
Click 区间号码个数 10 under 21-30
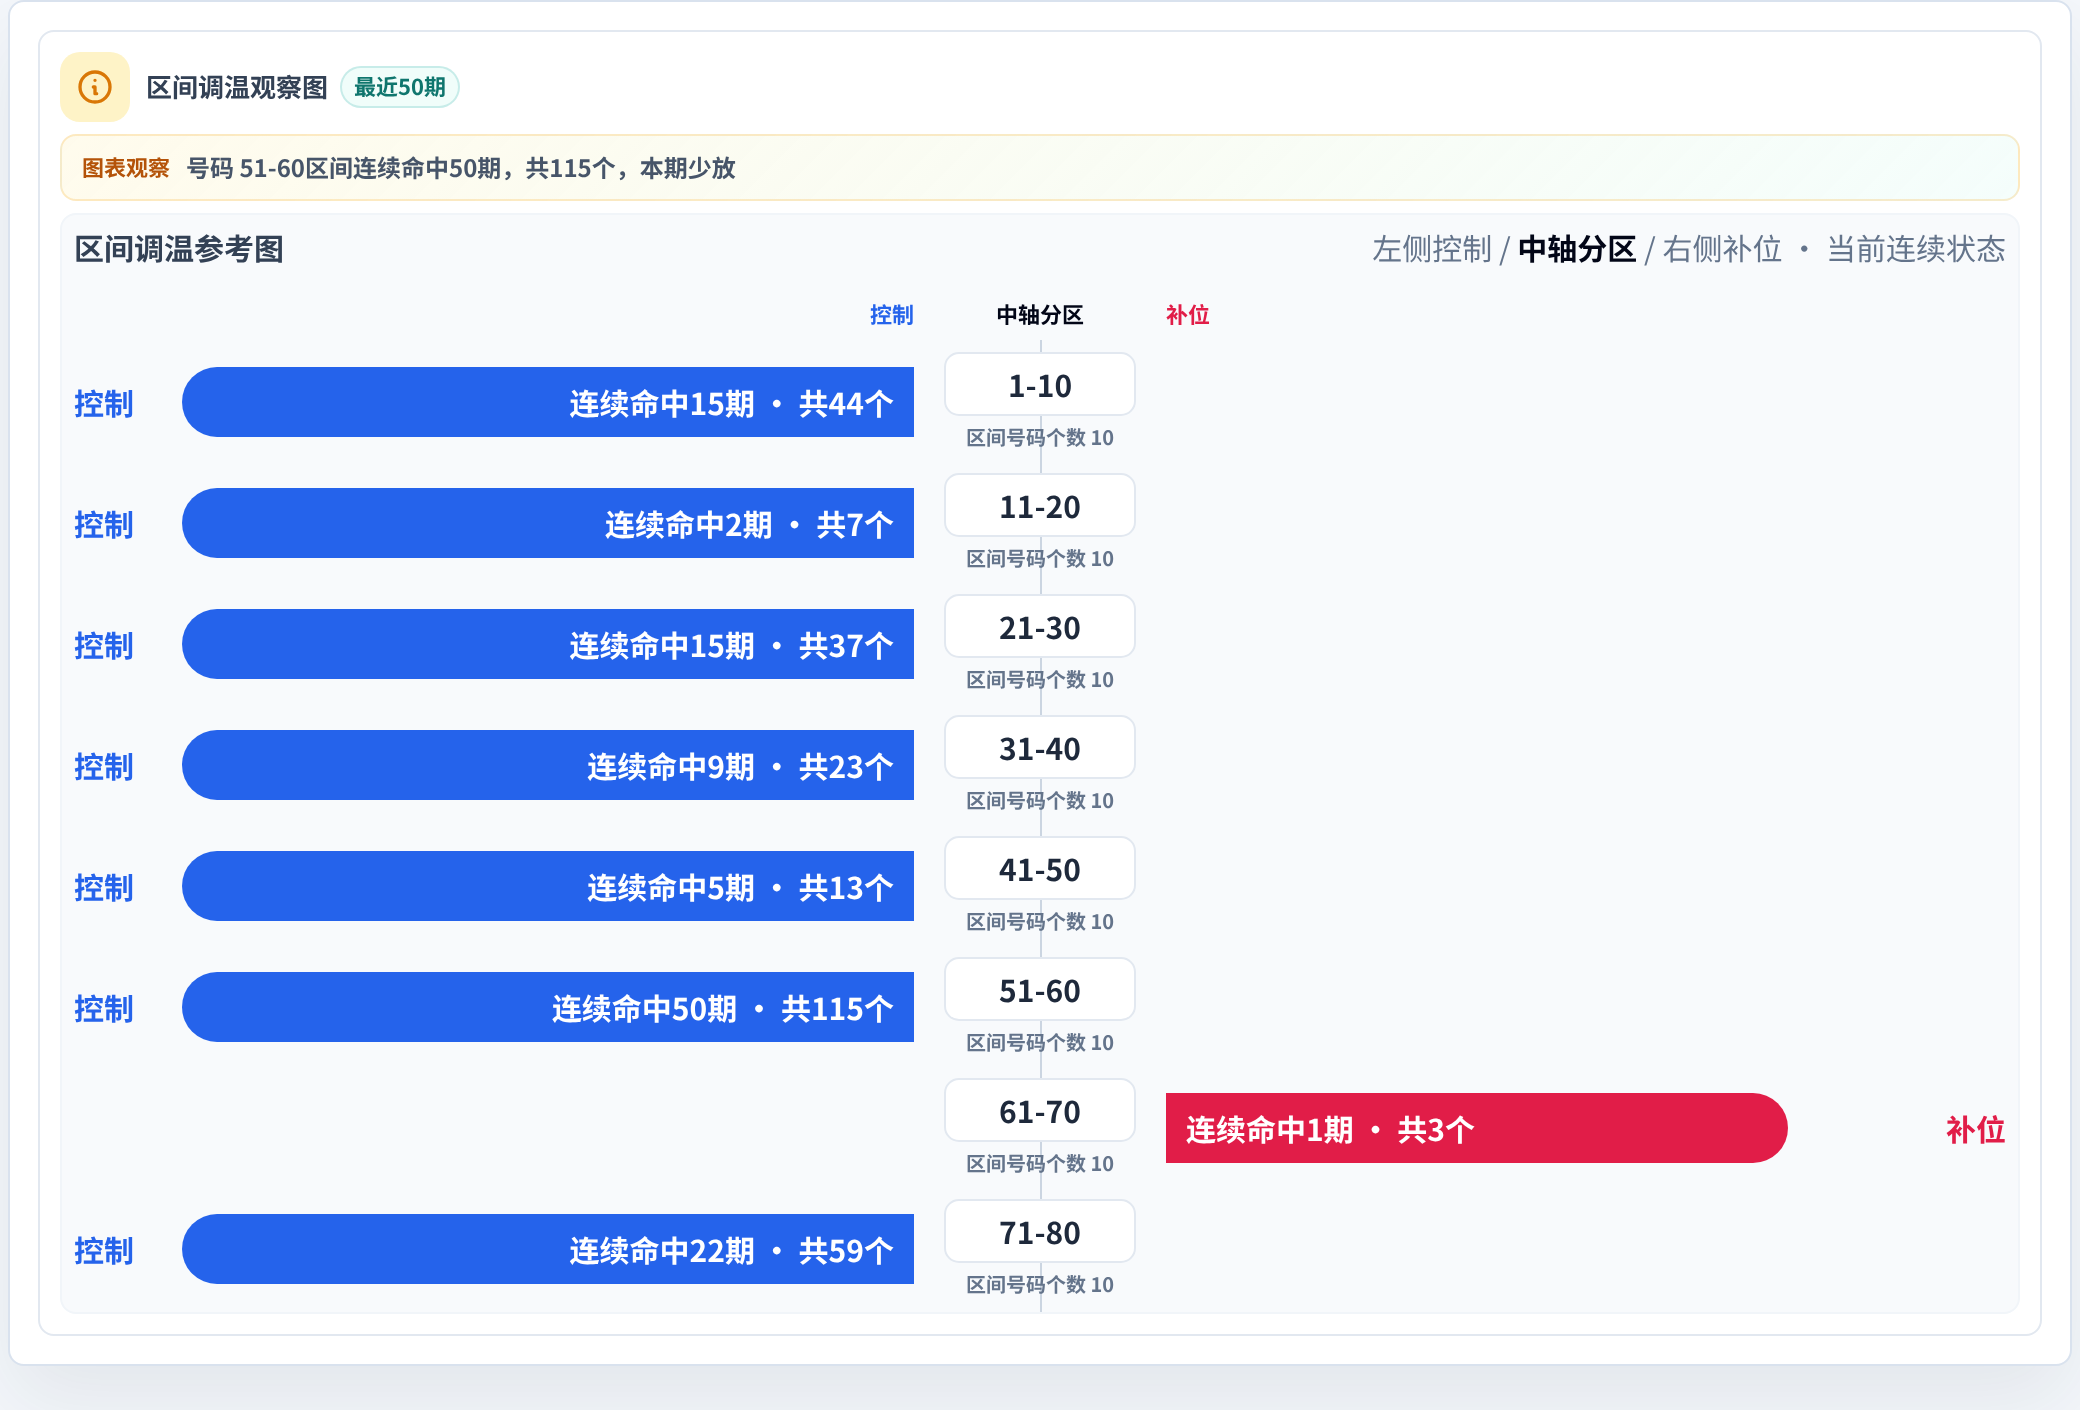1040,679
